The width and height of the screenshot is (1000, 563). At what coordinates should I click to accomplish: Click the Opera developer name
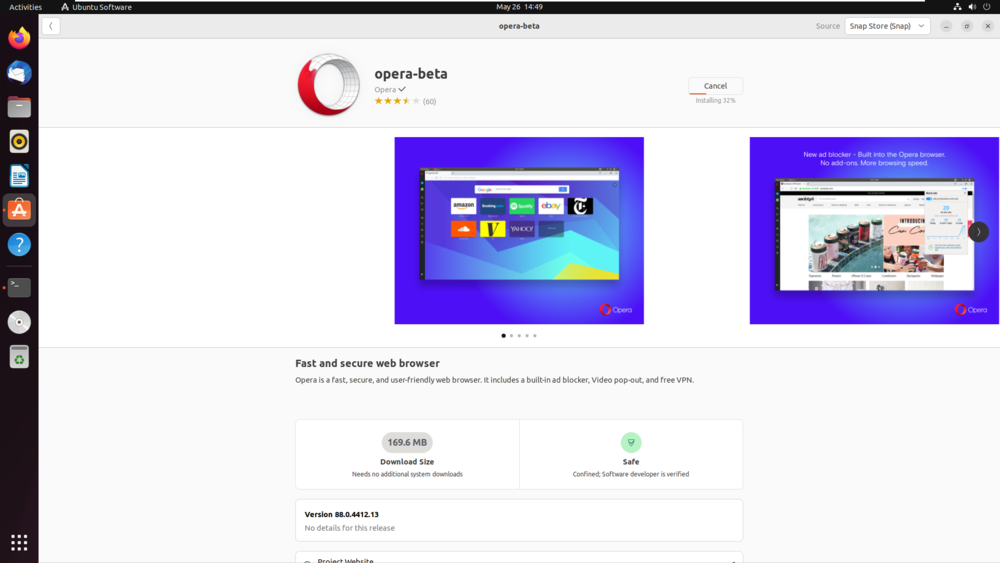(385, 89)
